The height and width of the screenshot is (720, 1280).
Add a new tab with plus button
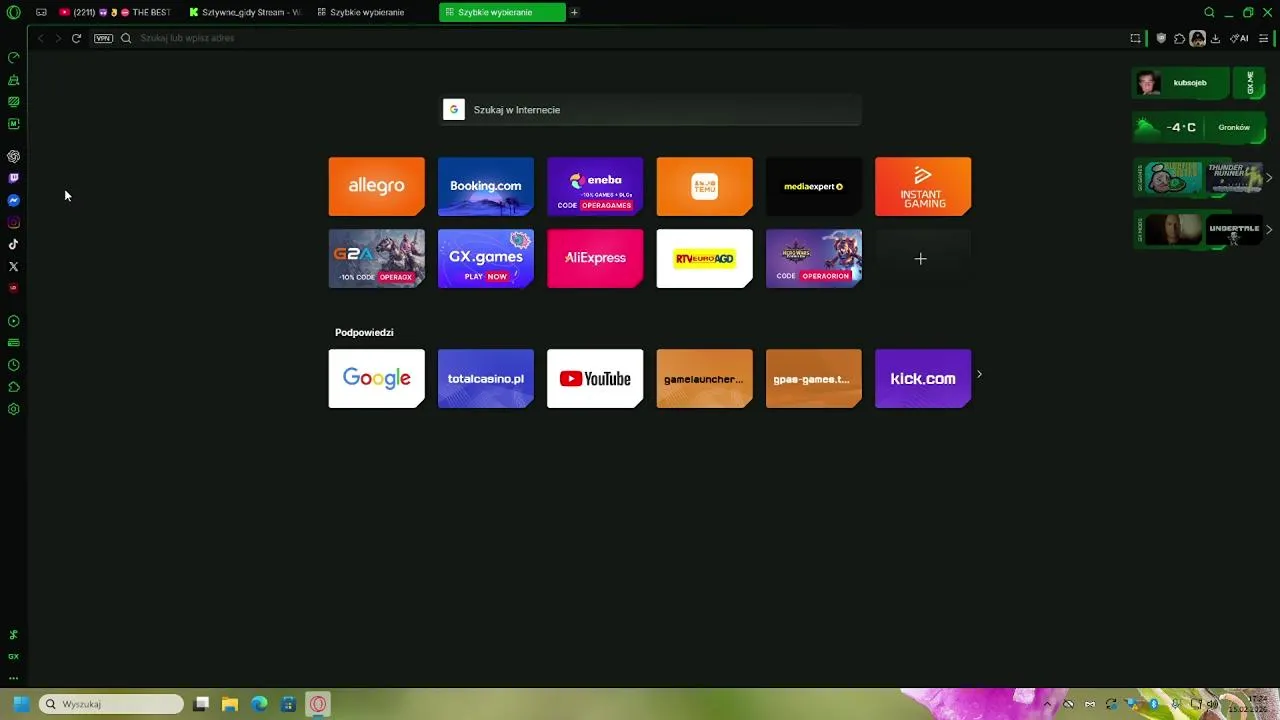[x=574, y=12]
